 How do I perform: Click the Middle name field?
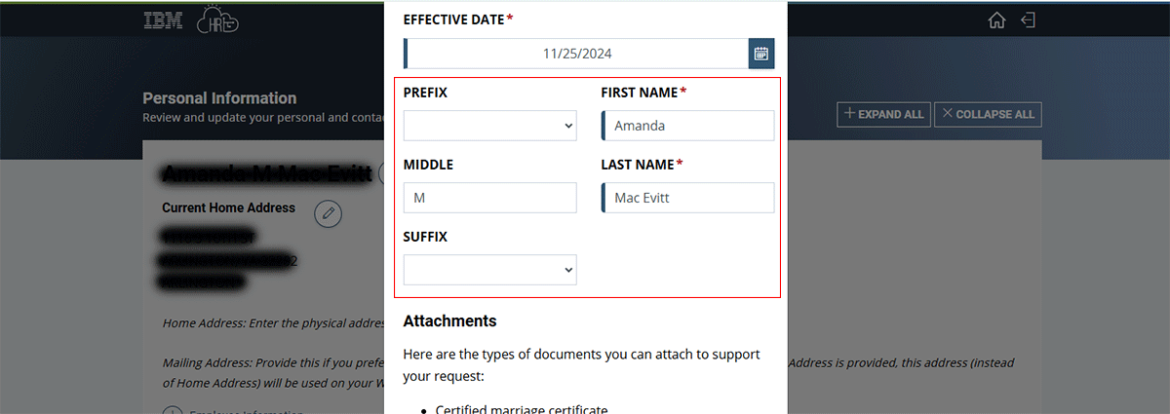pyautogui.click(x=490, y=198)
